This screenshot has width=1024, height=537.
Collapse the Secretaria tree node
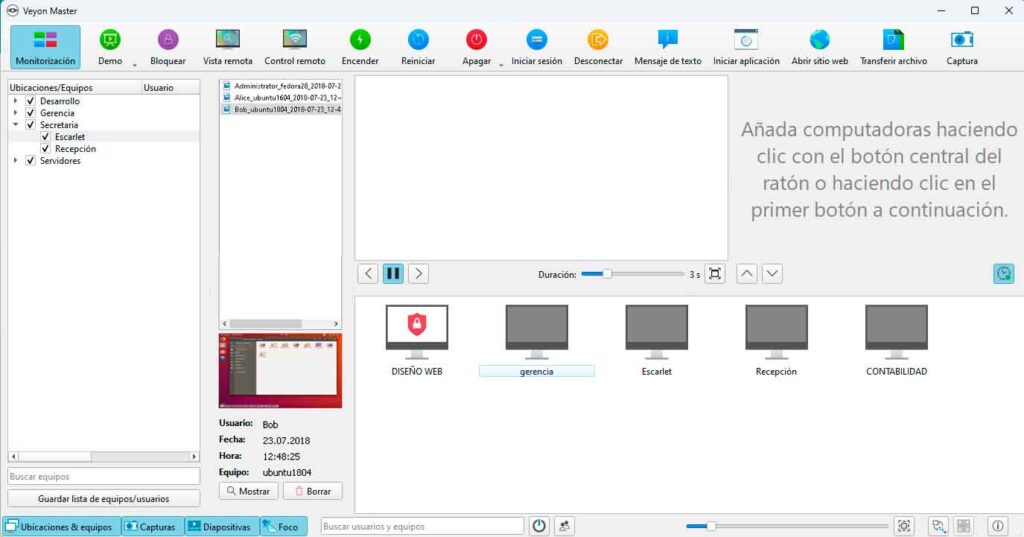tap(16, 125)
